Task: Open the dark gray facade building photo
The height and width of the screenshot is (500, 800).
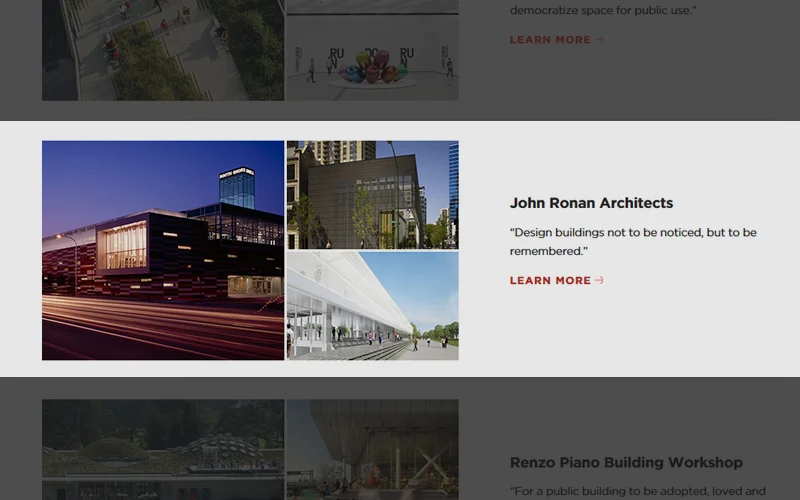Action: click(372, 195)
